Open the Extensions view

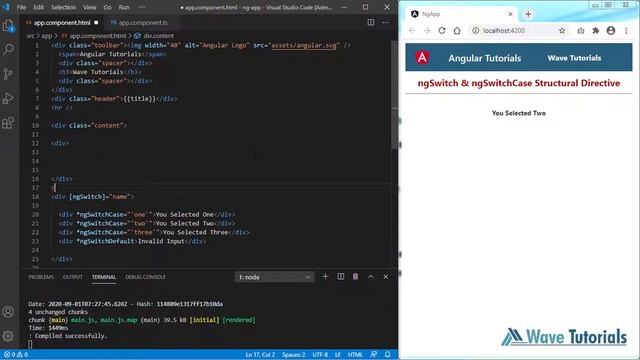(8, 123)
